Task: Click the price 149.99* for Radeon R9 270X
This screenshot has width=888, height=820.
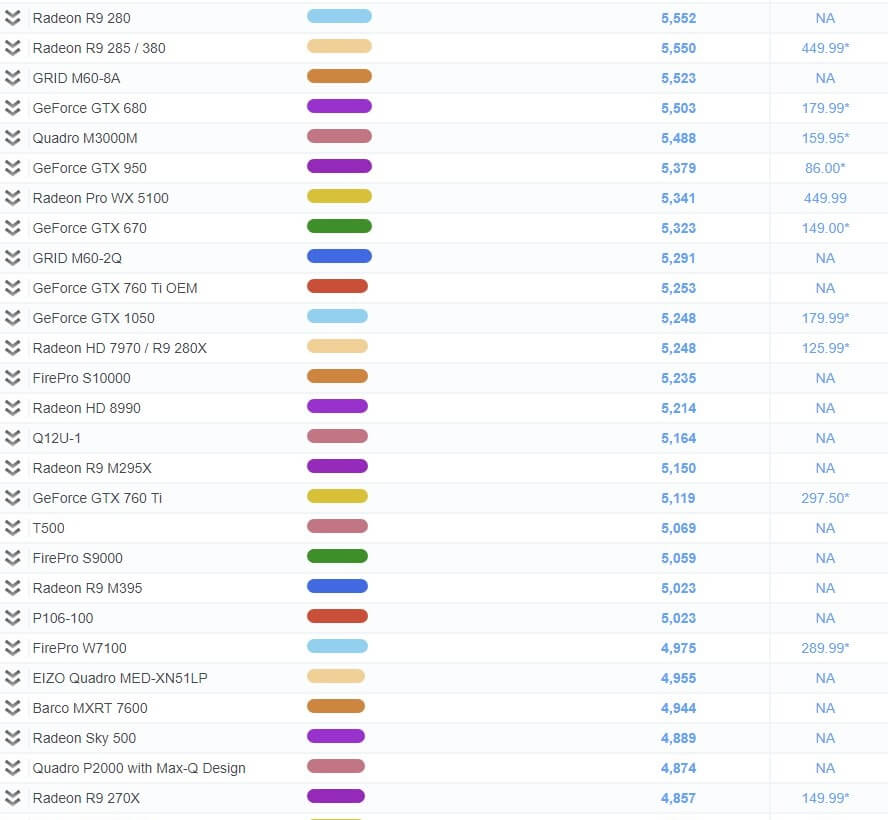Action: coord(825,798)
